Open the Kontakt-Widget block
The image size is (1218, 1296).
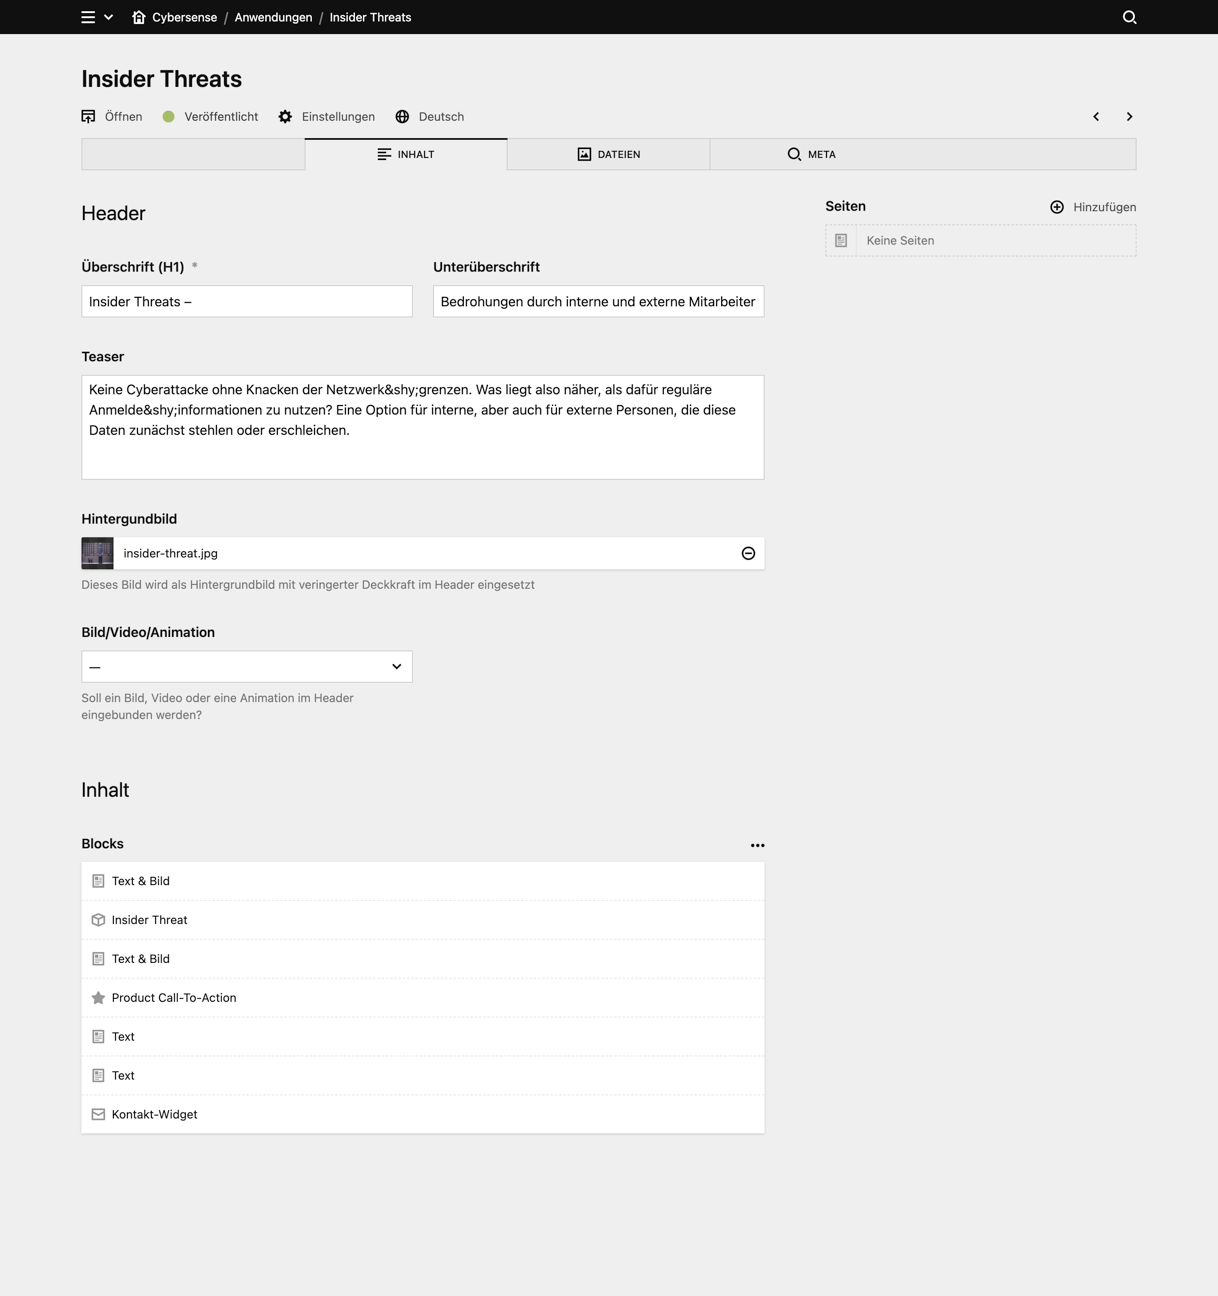pos(423,1114)
